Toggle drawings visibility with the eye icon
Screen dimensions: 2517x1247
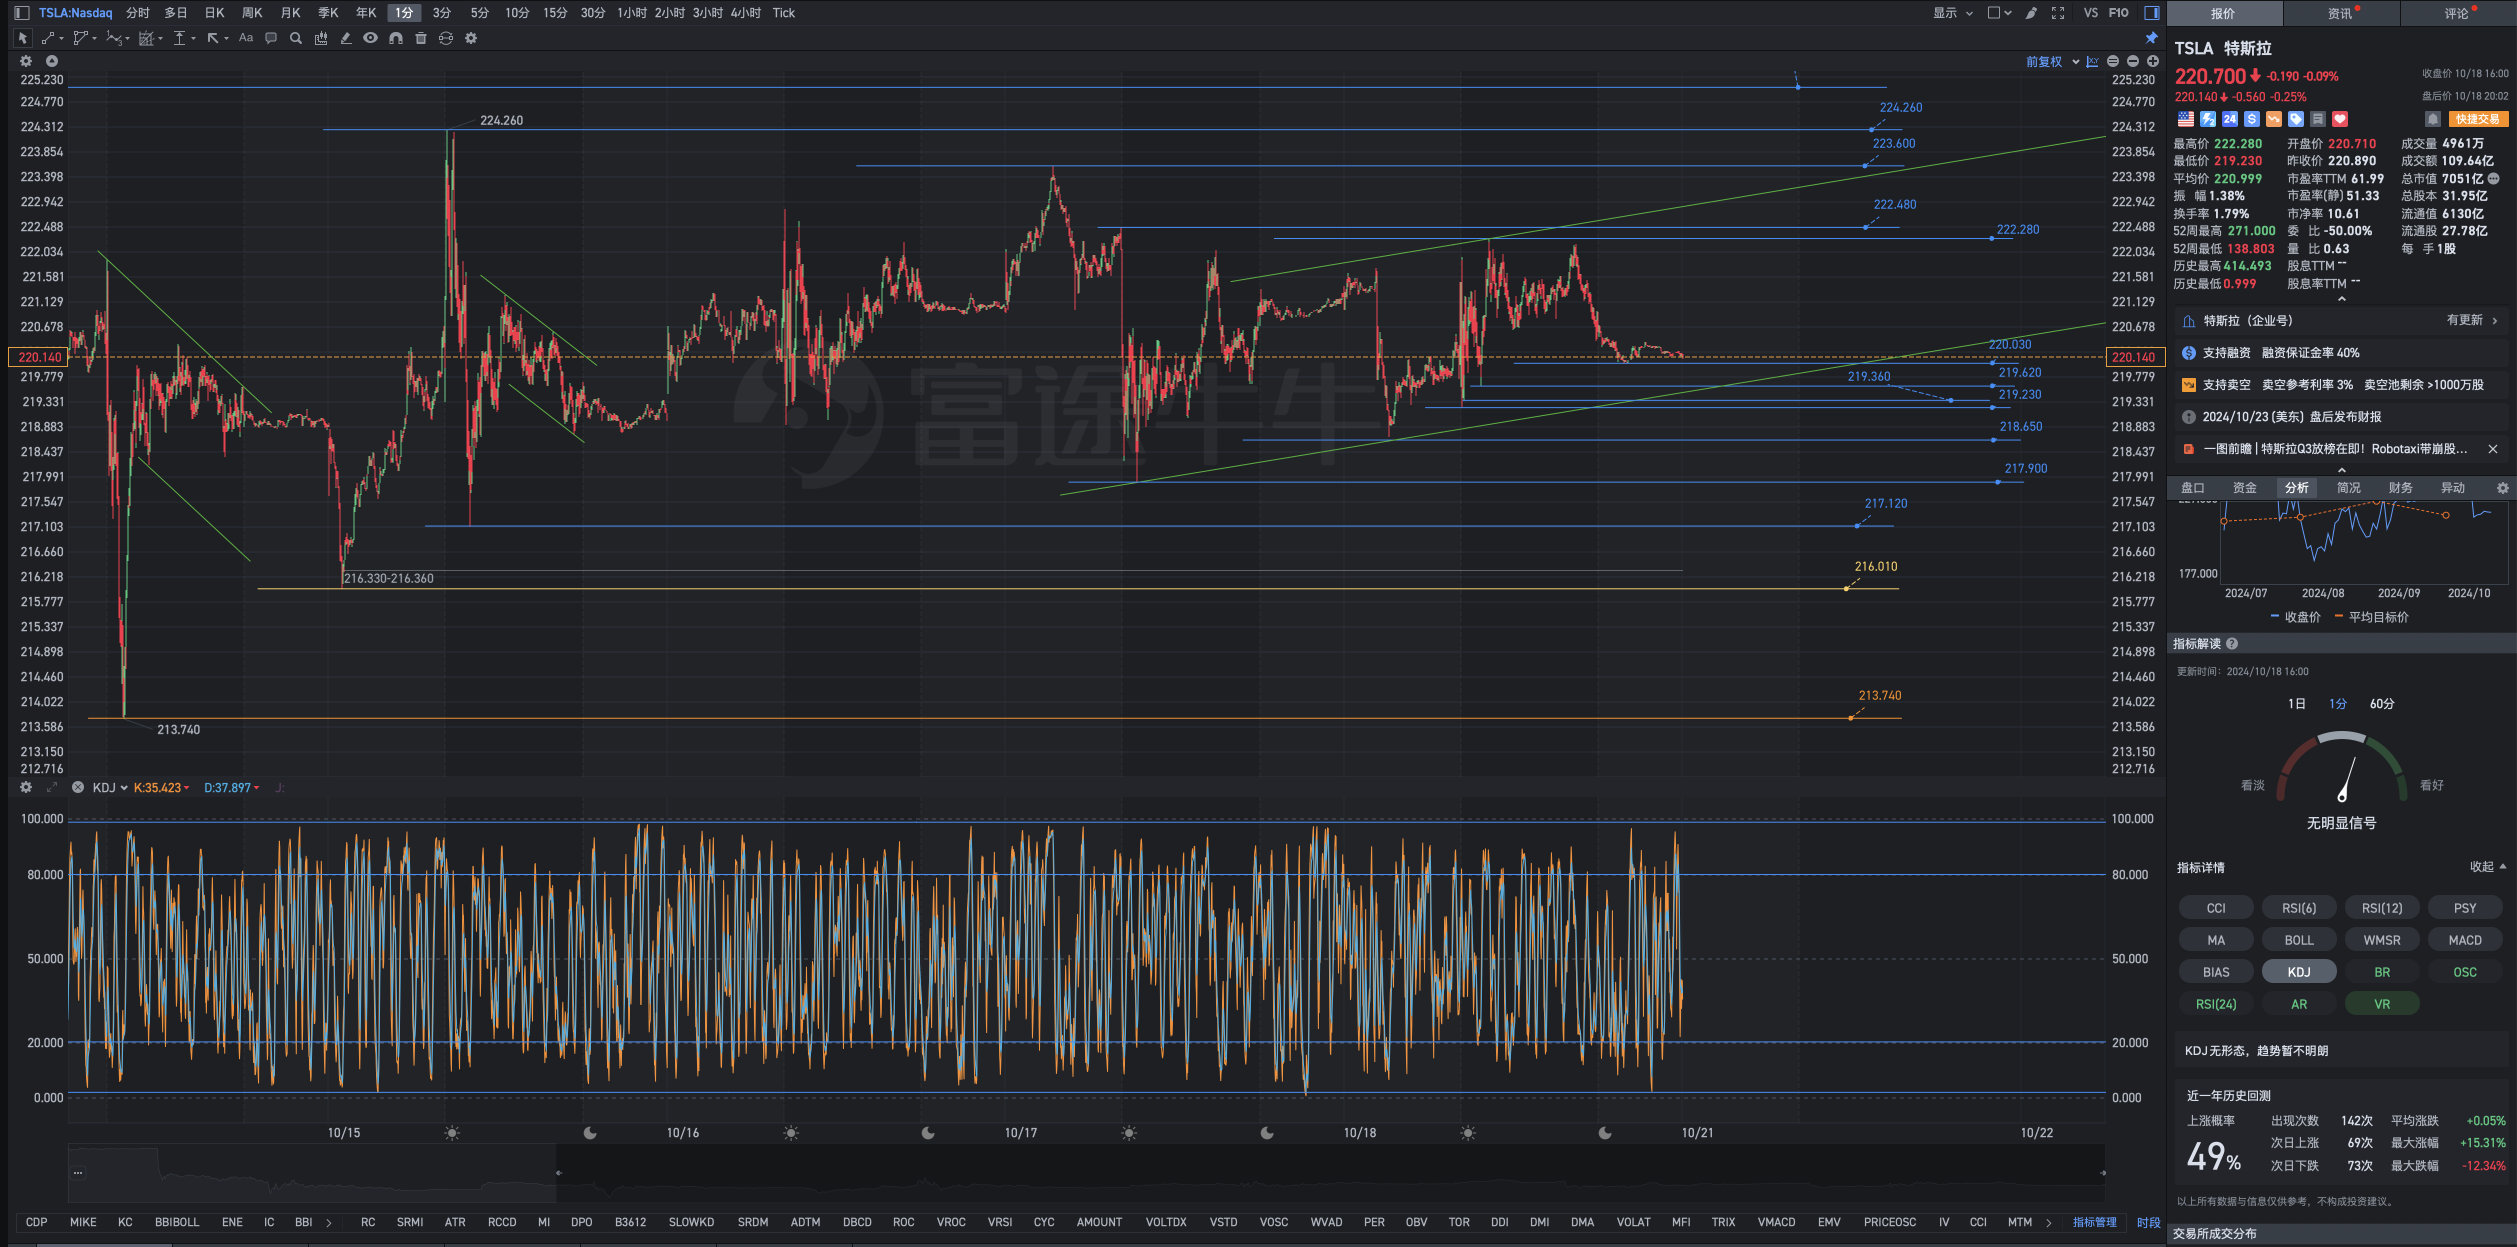371,38
